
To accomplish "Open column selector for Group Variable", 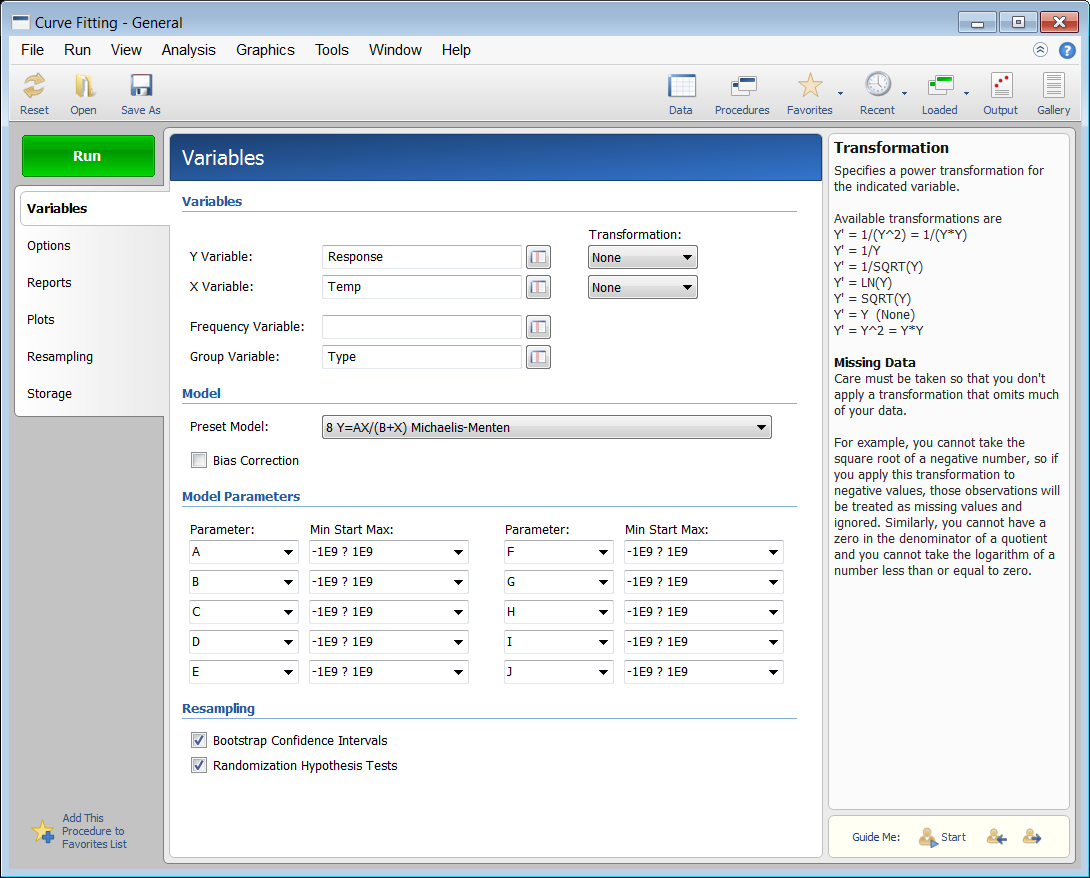I will tap(538, 357).
